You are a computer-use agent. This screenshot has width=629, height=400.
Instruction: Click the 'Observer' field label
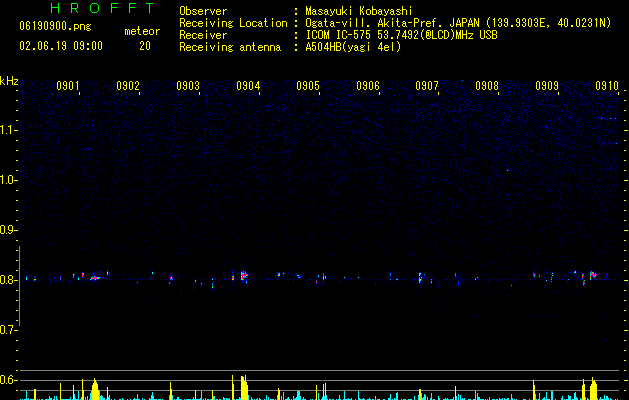203,11
